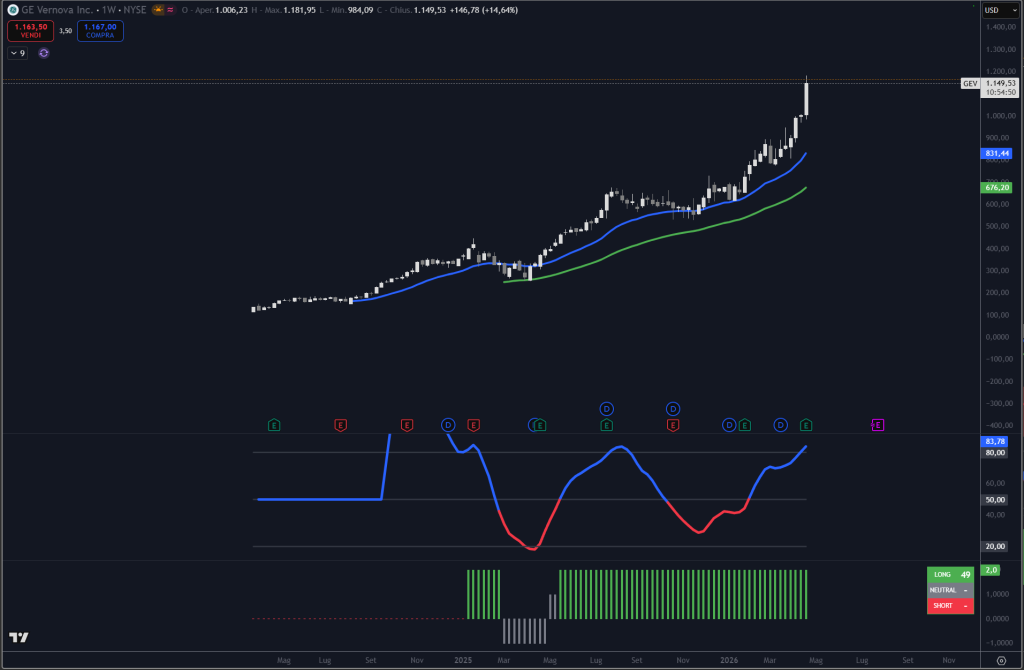Image resolution: width=1024 pixels, height=670 pixels.
Task: Click the wave symbol icon after the fire emoji
Action: point(170,9)
